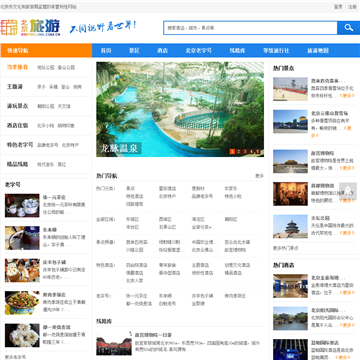Switch to carousel slide 1

coord(233,152)
